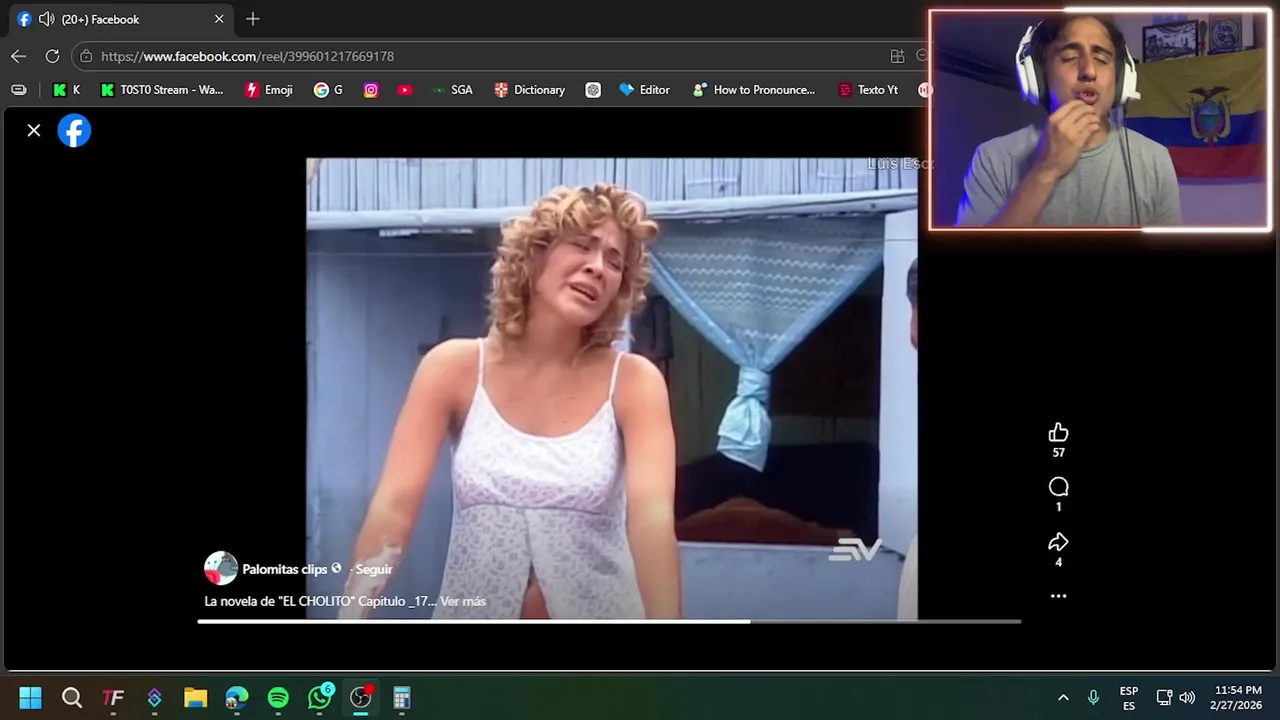The image size is (1280, 720).
Task: Expand caption with Ver más
Action: click(463, 601)
